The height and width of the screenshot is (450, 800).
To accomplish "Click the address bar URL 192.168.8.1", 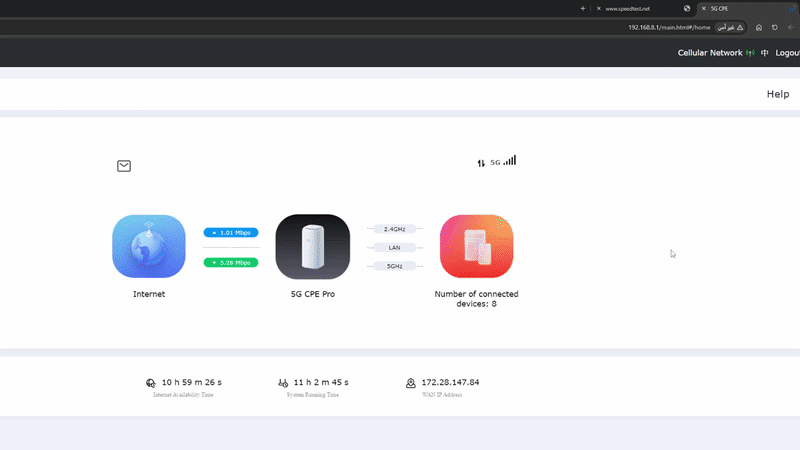I will tap(669, 28).
